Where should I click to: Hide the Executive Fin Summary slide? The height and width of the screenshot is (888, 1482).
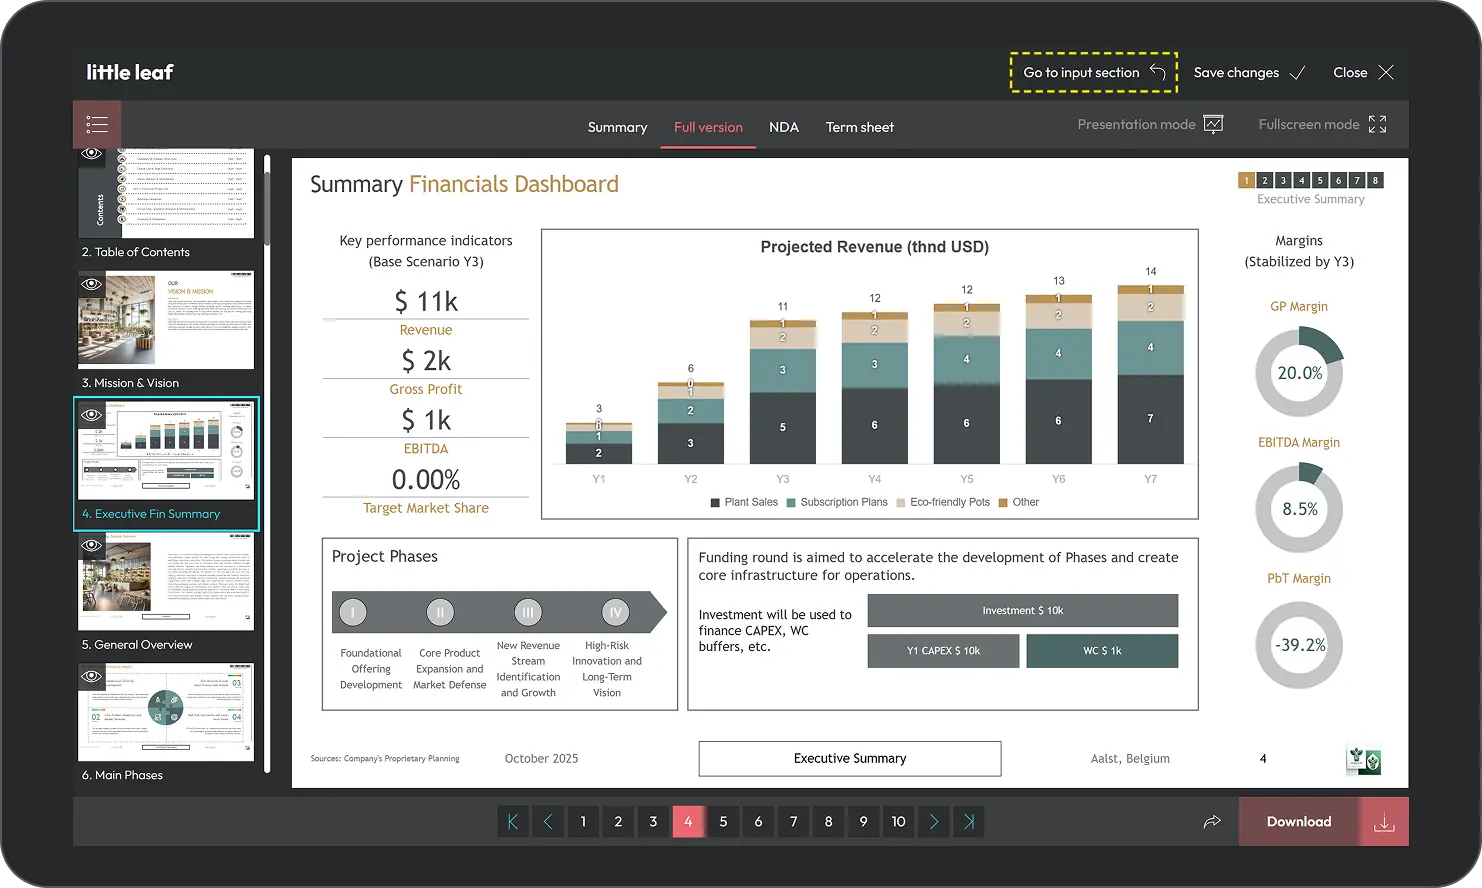pos(92,415)
